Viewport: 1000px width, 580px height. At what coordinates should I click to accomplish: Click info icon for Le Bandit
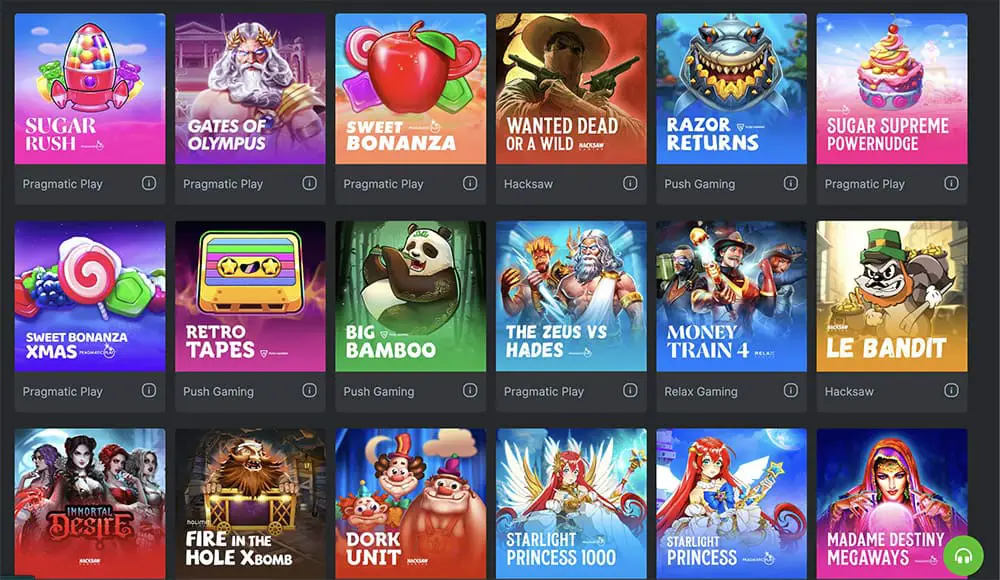tap(951, 390)
